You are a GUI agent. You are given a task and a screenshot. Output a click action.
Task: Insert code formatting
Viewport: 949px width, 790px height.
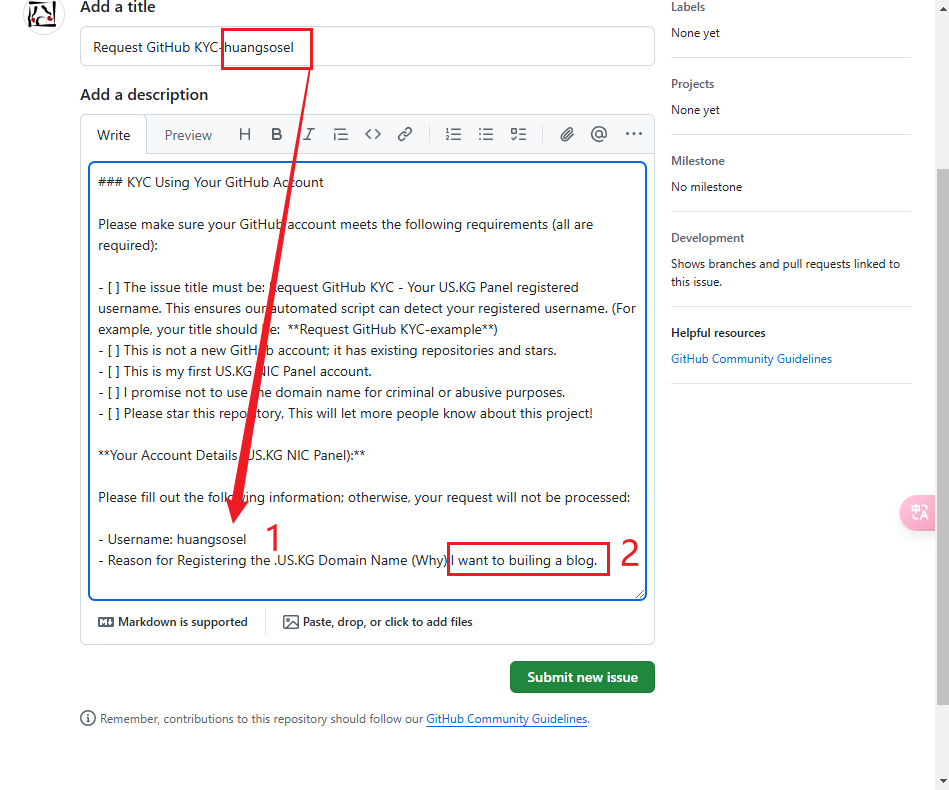(x=373, y=134)
